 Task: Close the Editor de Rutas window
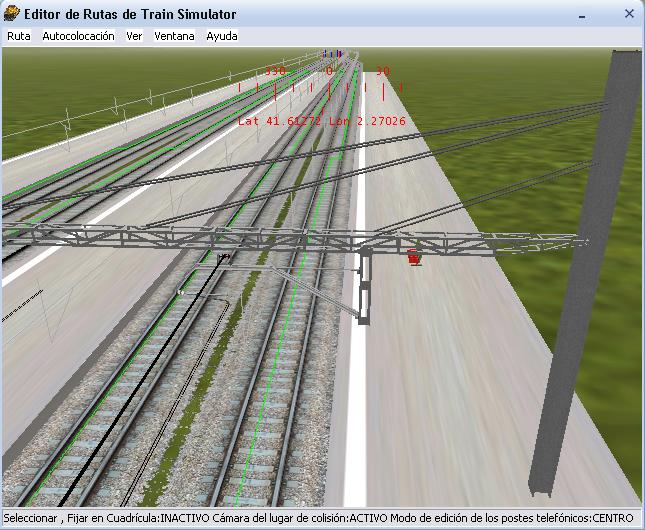(x=628, y=14)
